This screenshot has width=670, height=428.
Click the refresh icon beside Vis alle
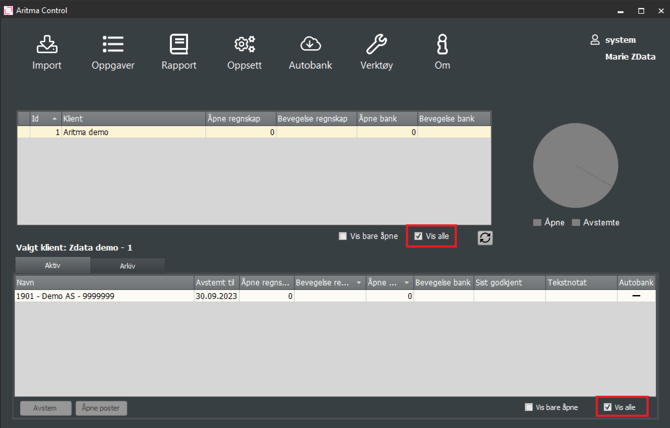click(x=485, y=237)
